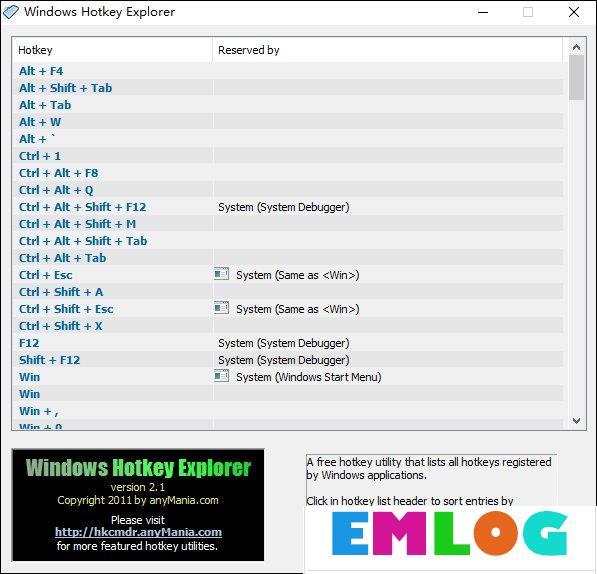Image resolution: width=597 pixels, height=574 pixels.
Task: Select the Win + , hotkey row
Action: 288,411
